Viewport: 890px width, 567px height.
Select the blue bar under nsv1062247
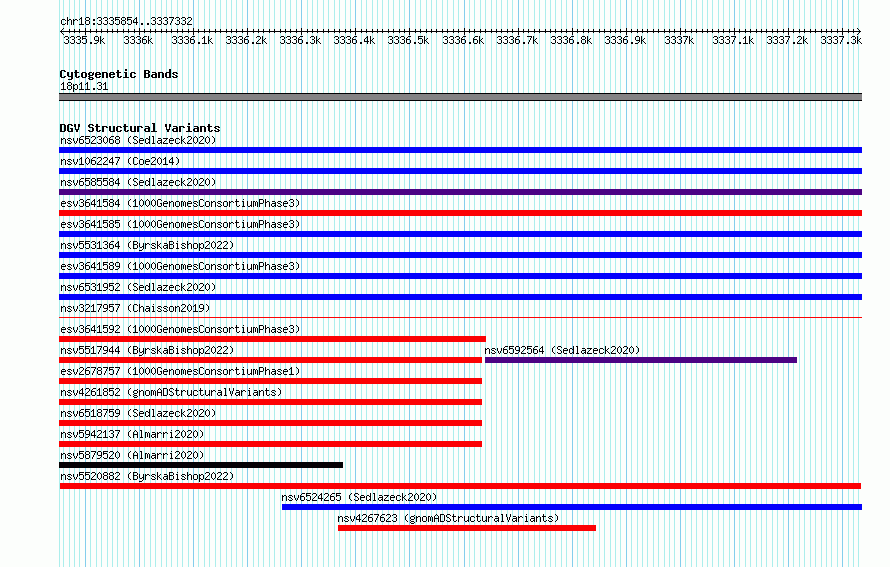coord(460,171)
